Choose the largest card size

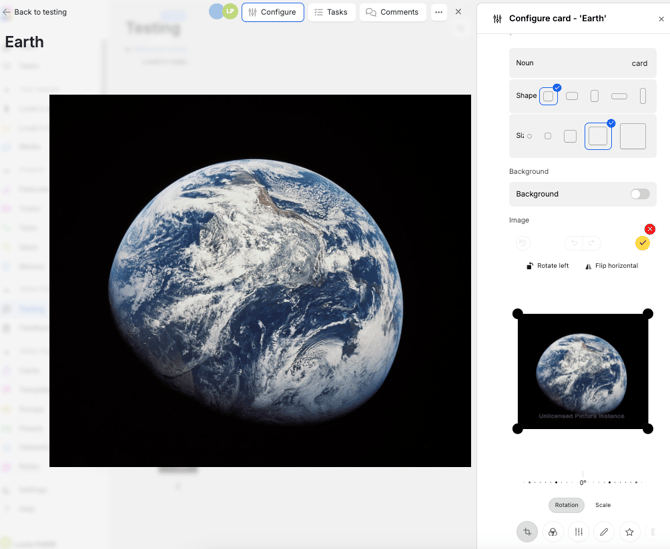point(633,136)
